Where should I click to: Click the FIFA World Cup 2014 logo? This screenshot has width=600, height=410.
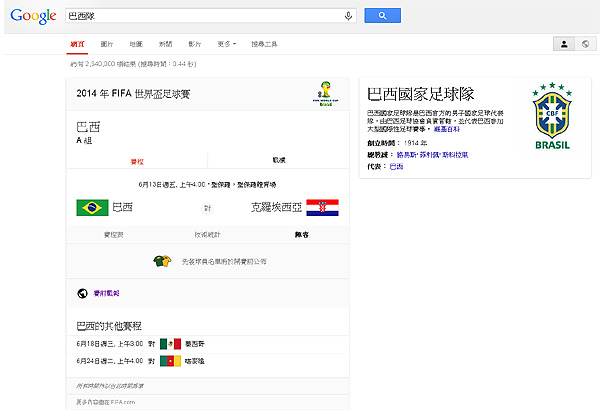(x=325, y=93)
